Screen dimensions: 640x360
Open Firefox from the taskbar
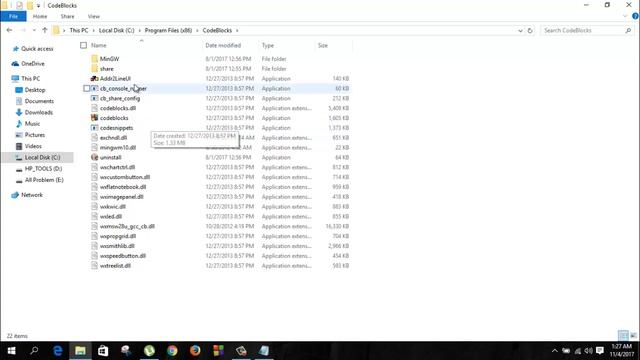[x=195, y=351]
